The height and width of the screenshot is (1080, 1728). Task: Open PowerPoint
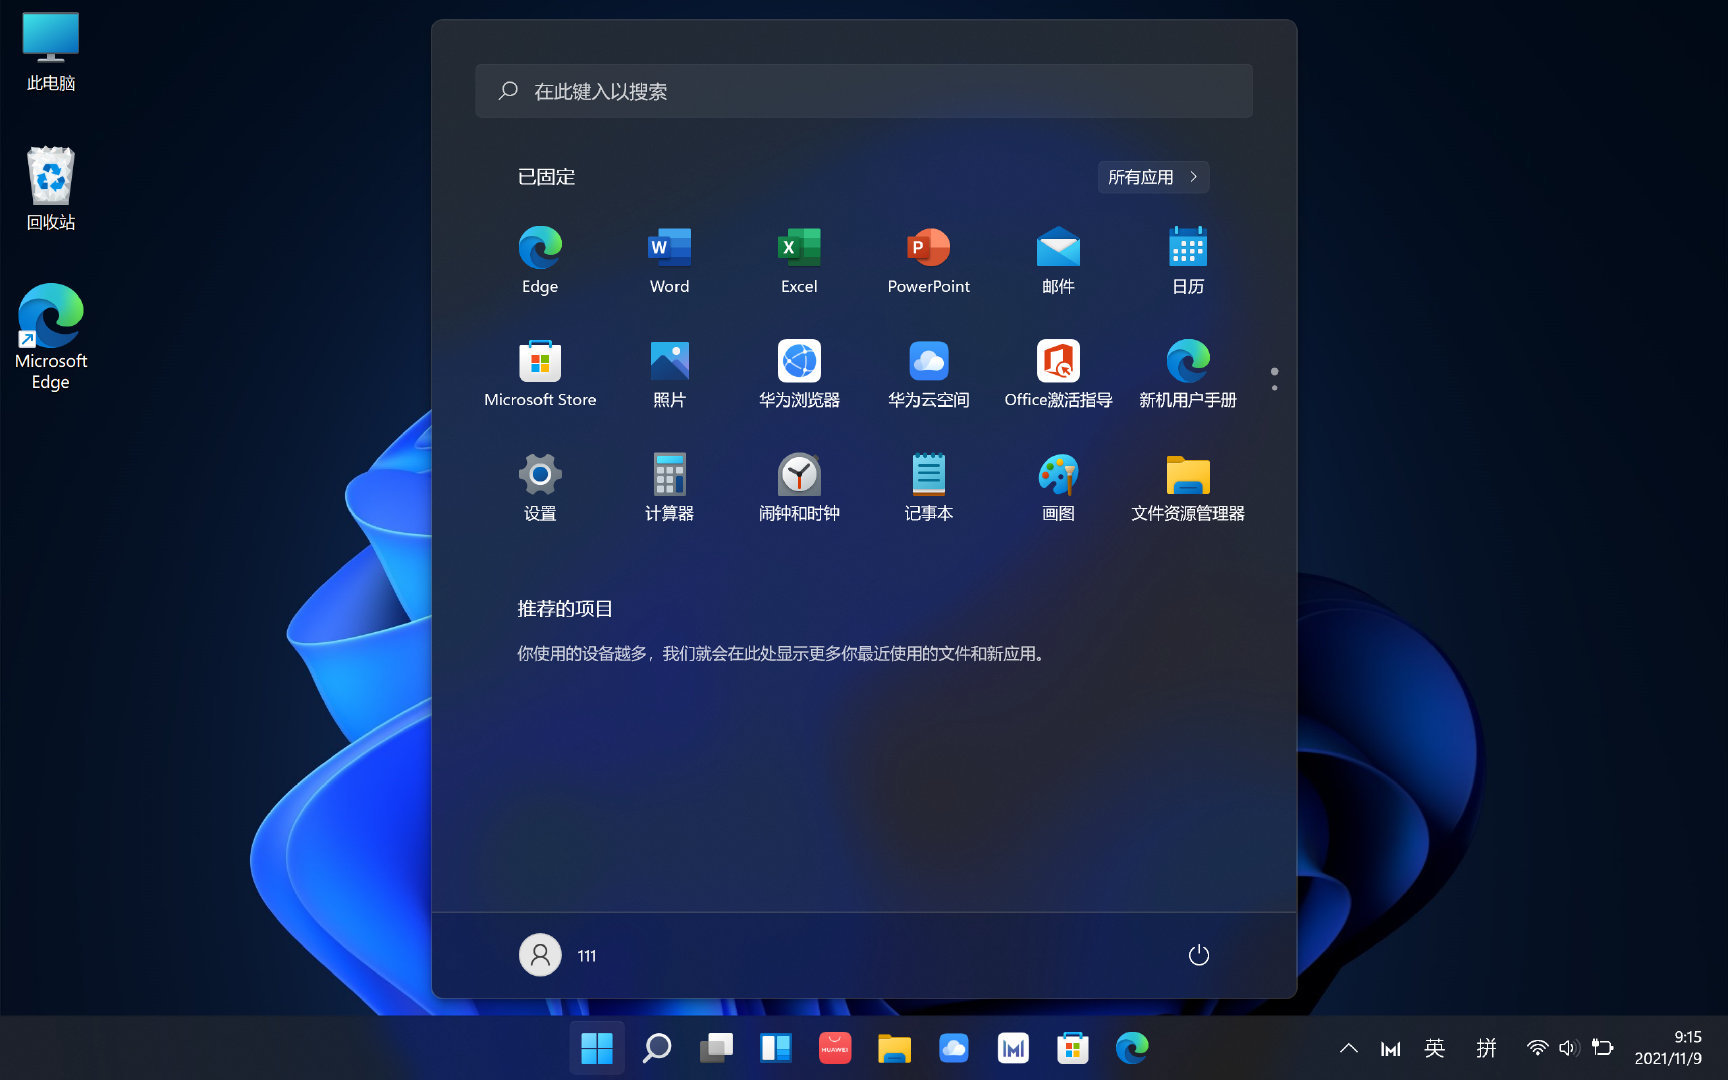(x=928, y=260)
